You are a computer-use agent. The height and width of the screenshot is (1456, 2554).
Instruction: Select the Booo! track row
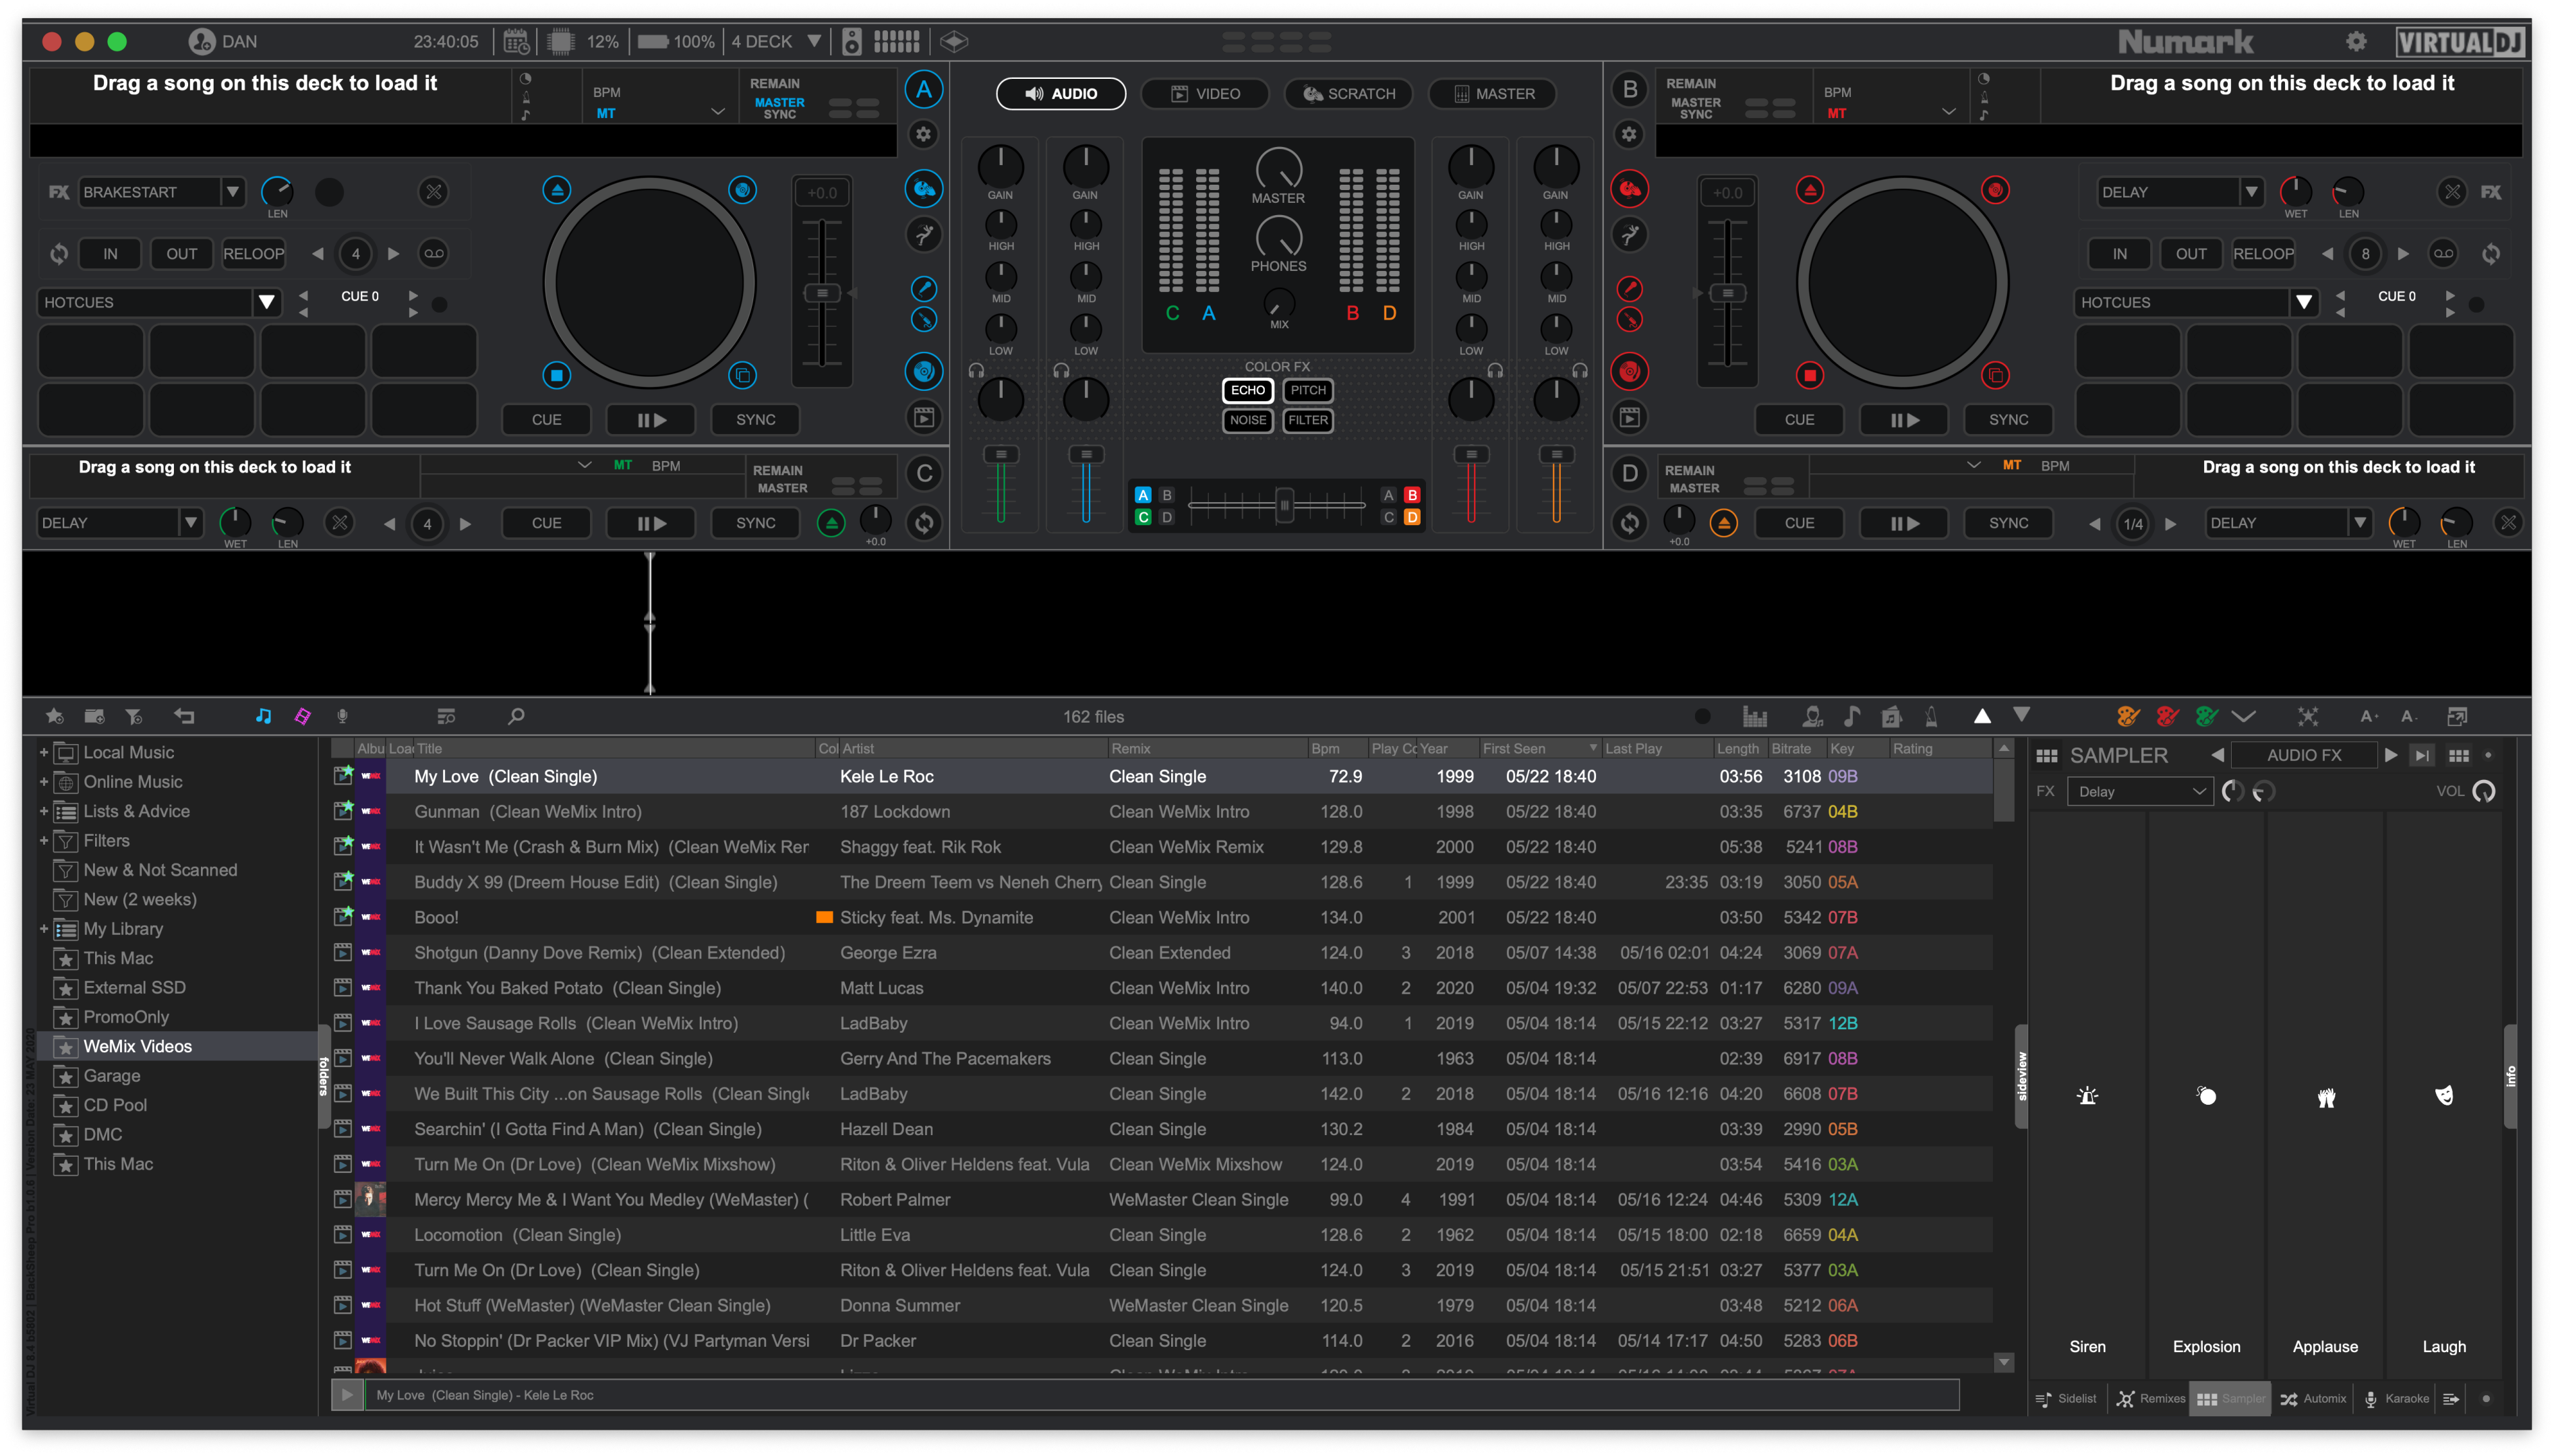(436, 917)
